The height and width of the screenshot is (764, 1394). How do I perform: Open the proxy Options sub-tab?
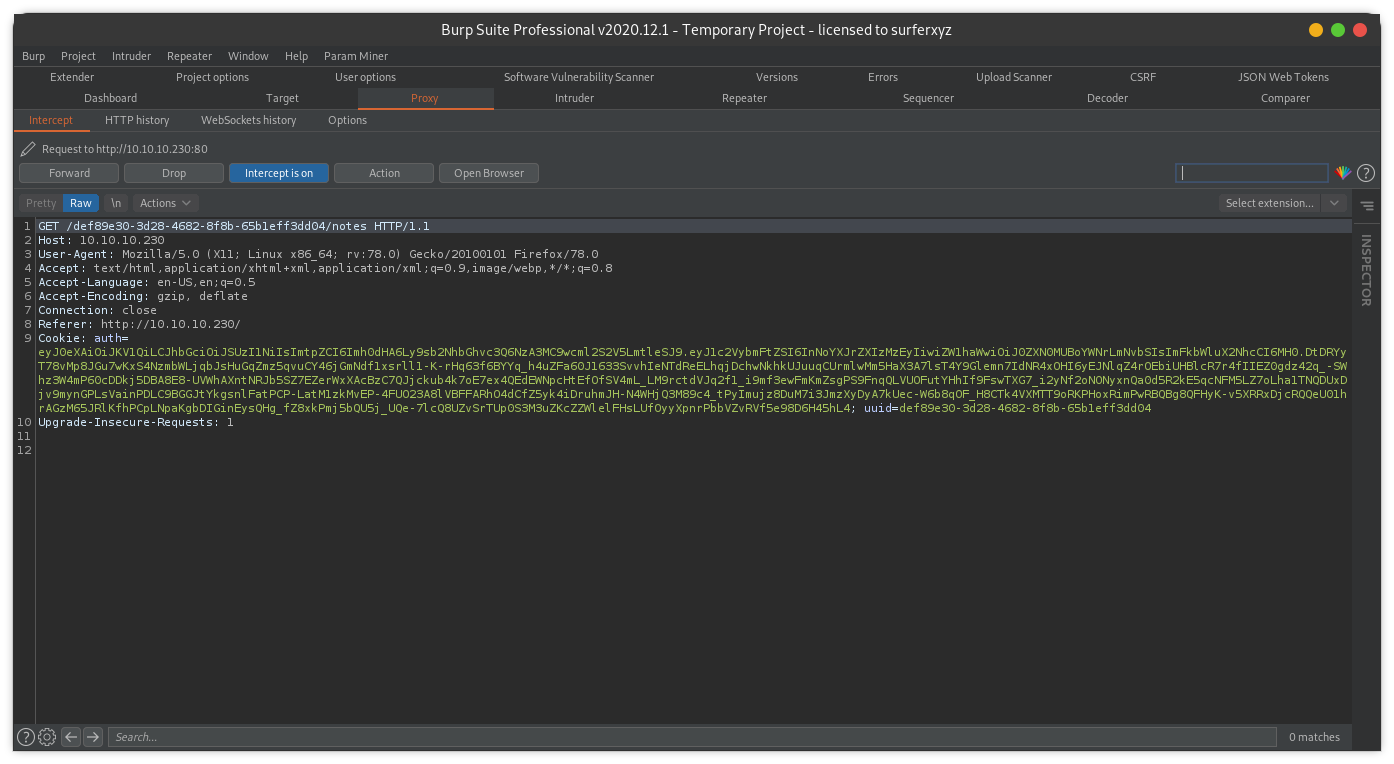(x=347, y=120)
